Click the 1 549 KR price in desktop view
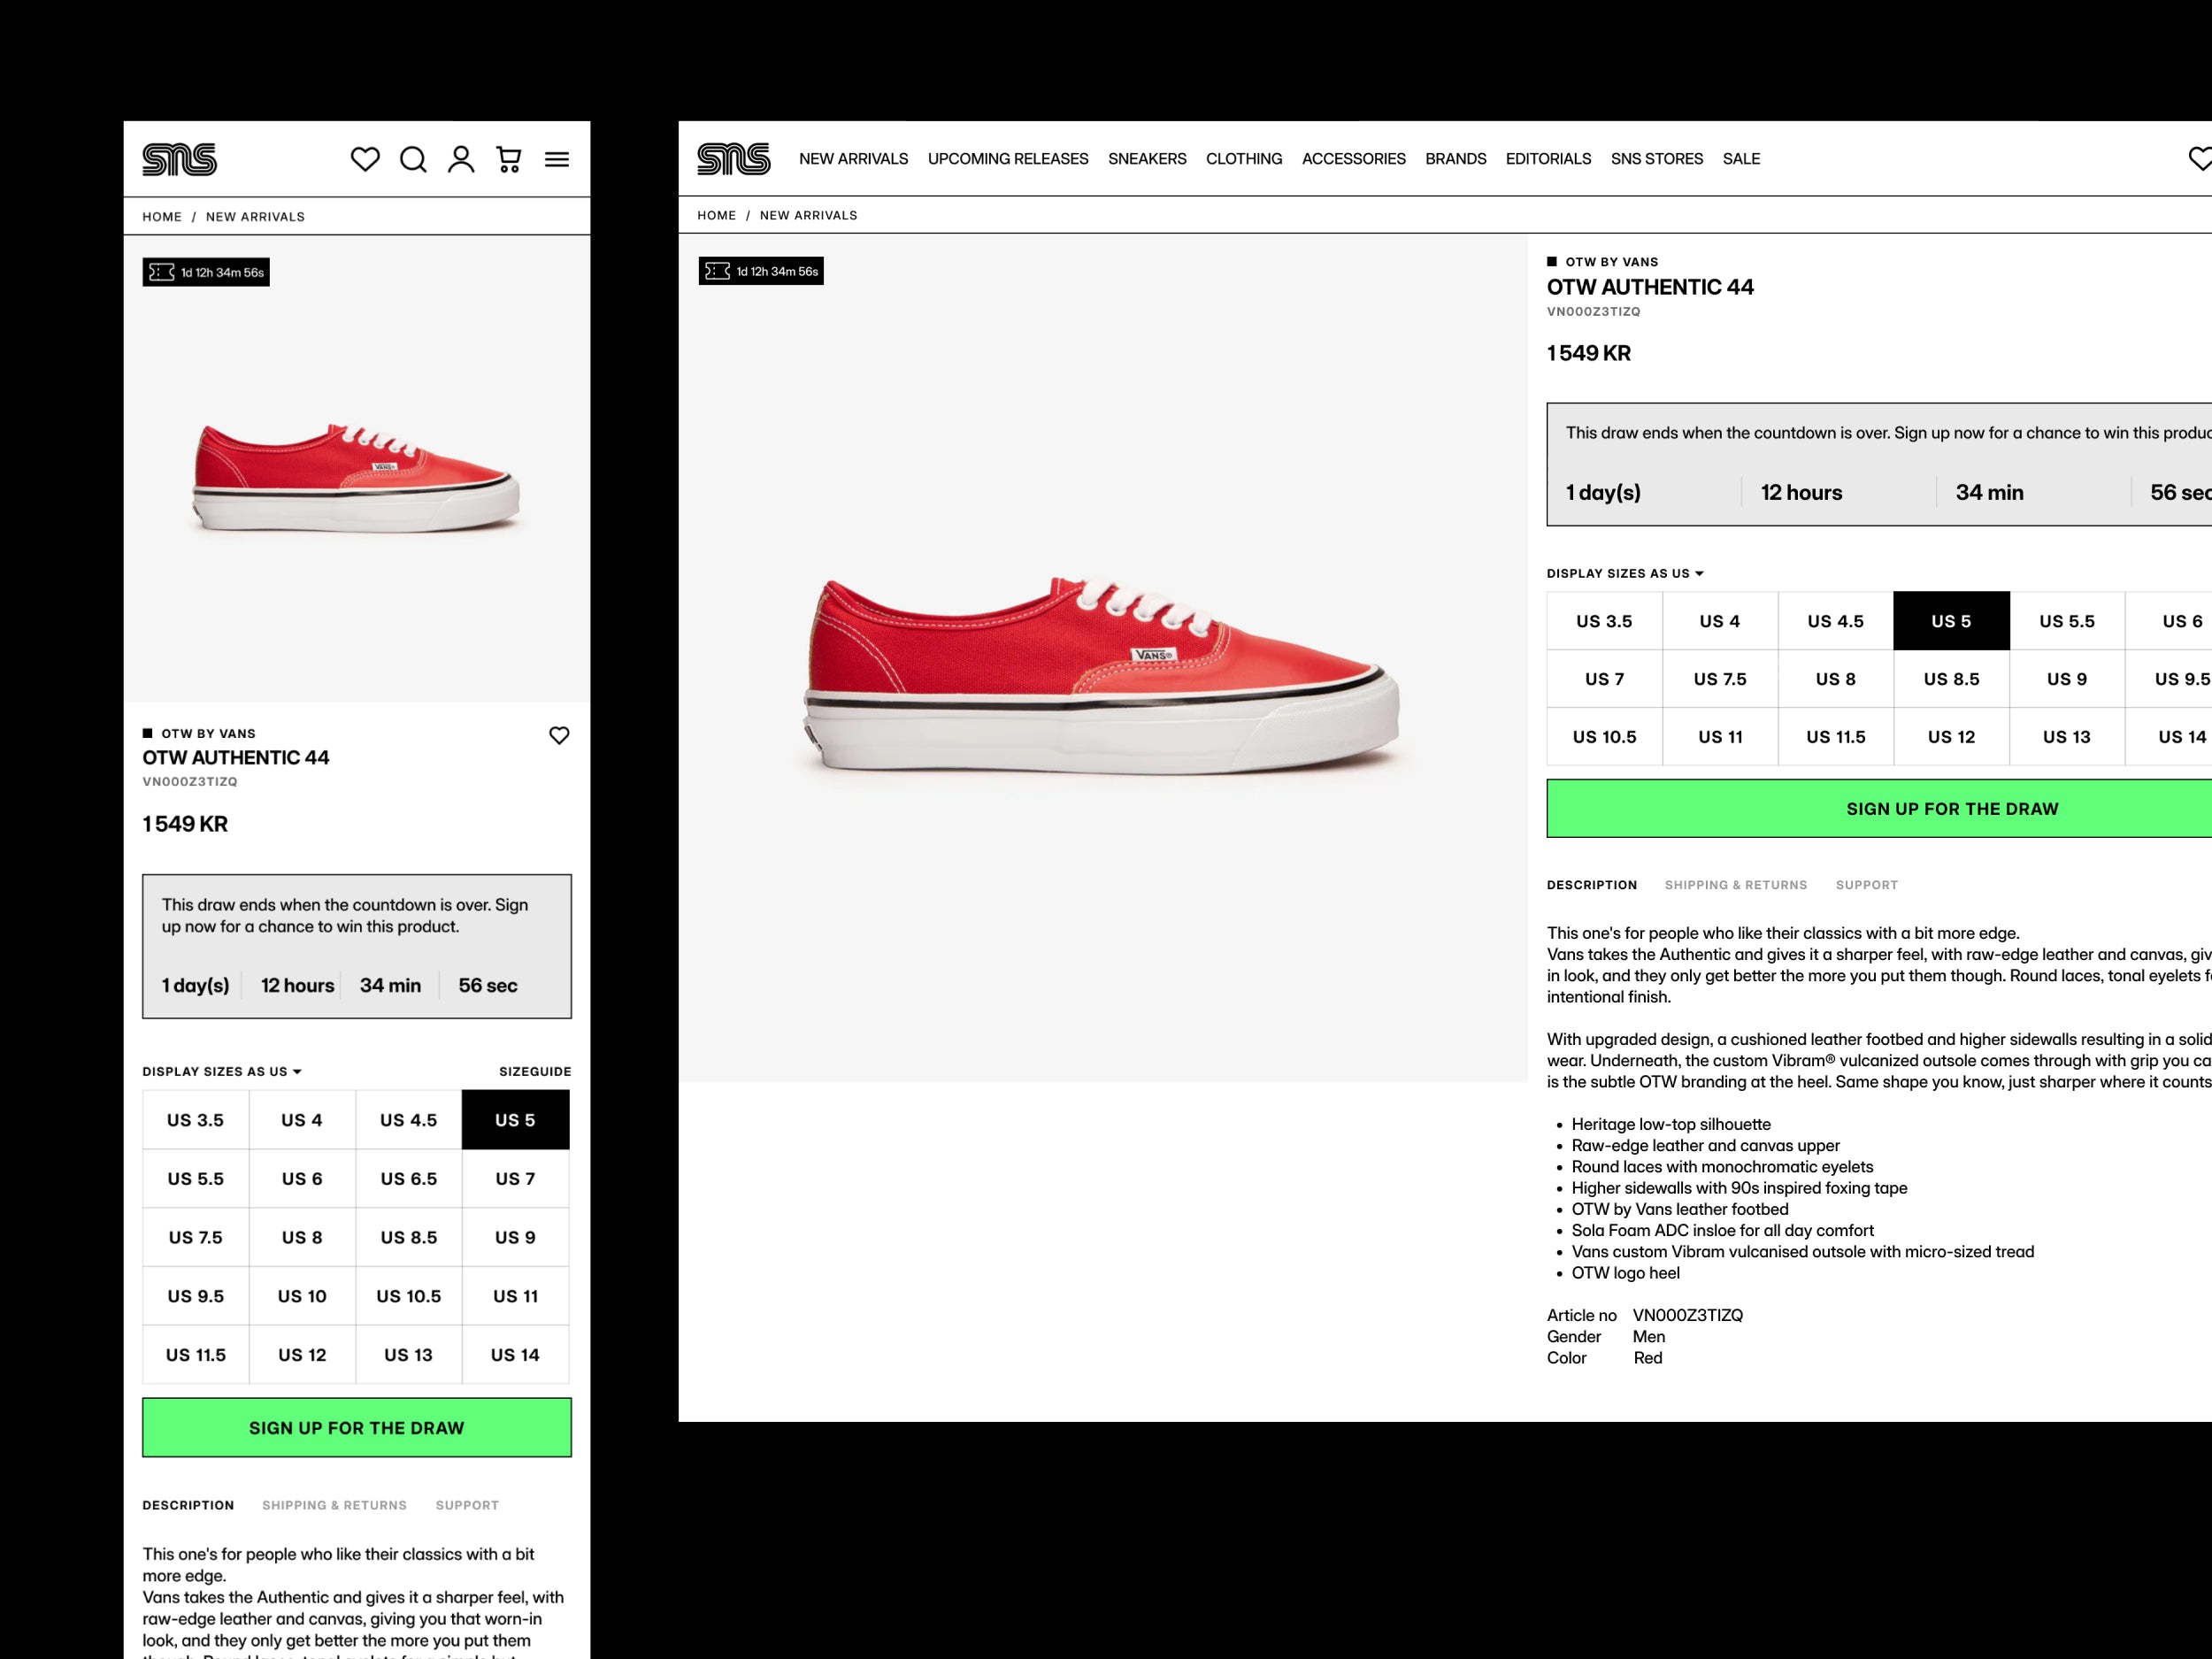The image size is (2212, 1659). (1589, 353)
